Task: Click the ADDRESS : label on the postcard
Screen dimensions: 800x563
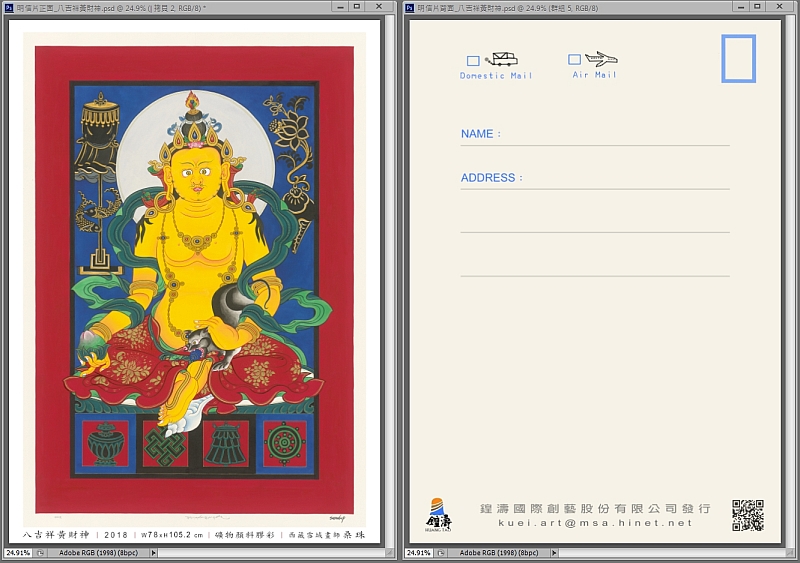Action: [x=491, y=178]
